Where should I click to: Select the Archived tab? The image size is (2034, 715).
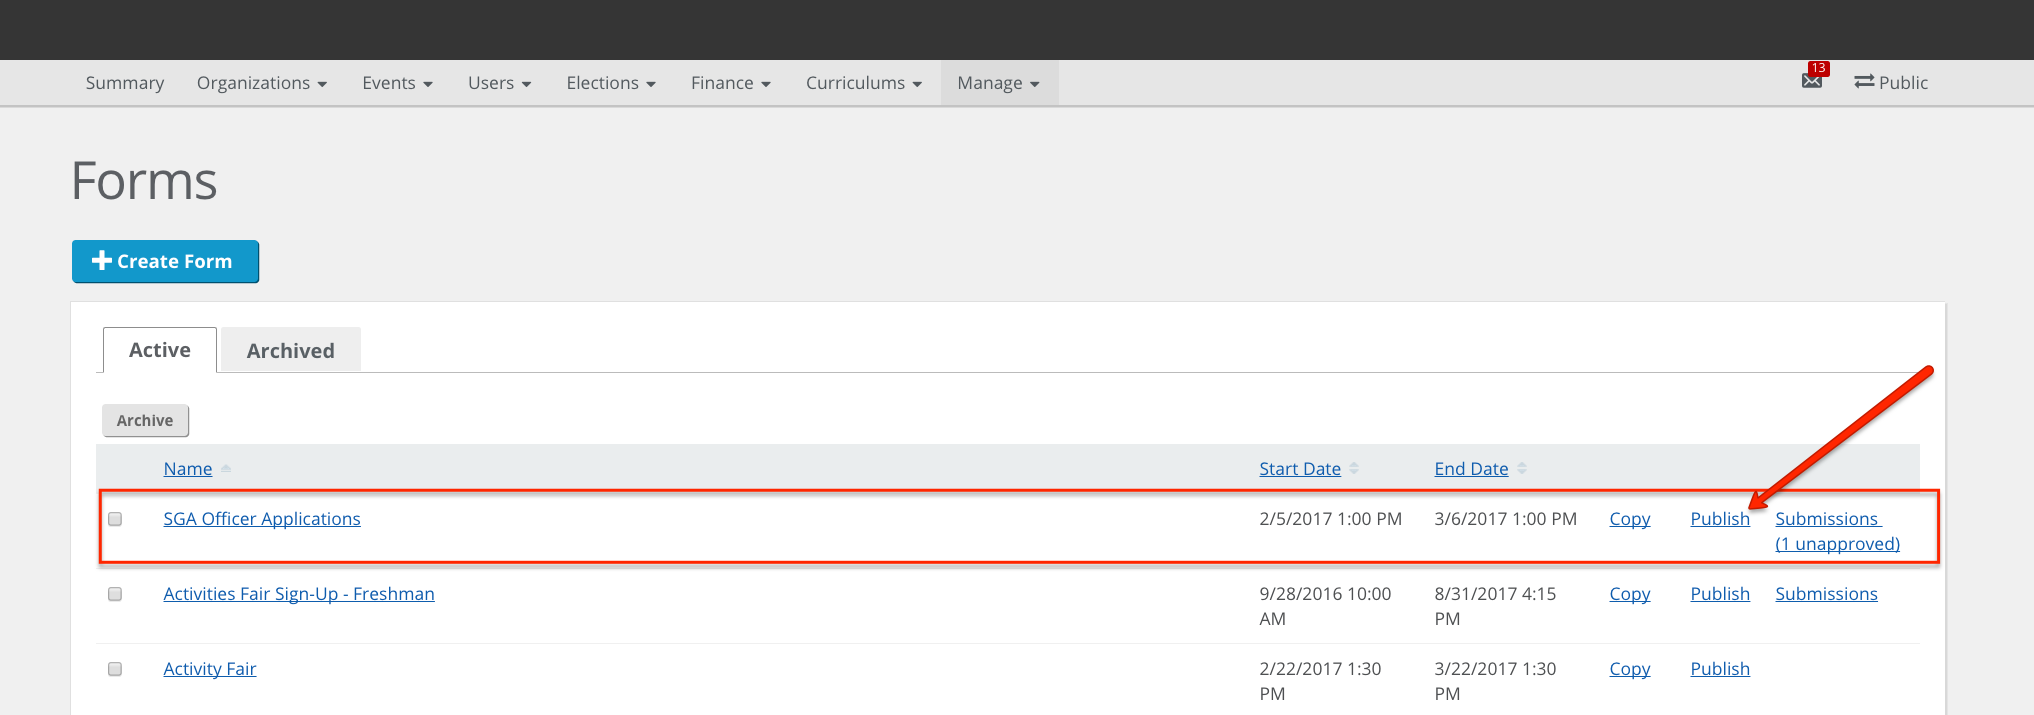pos(291,350)
